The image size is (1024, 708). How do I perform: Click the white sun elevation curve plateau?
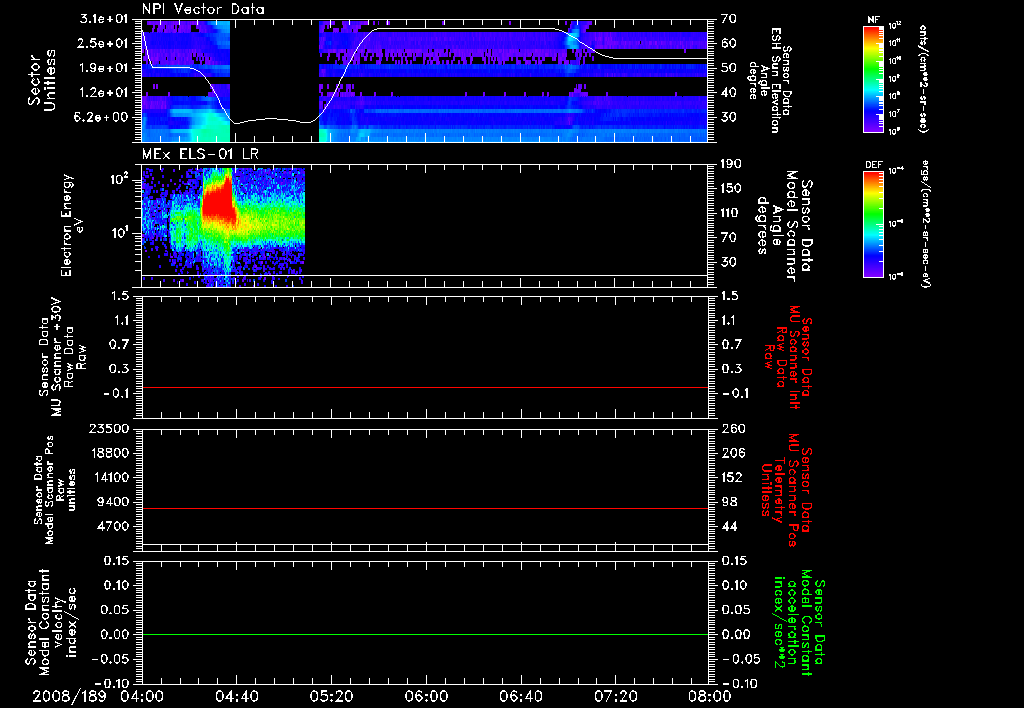(467, 29)
